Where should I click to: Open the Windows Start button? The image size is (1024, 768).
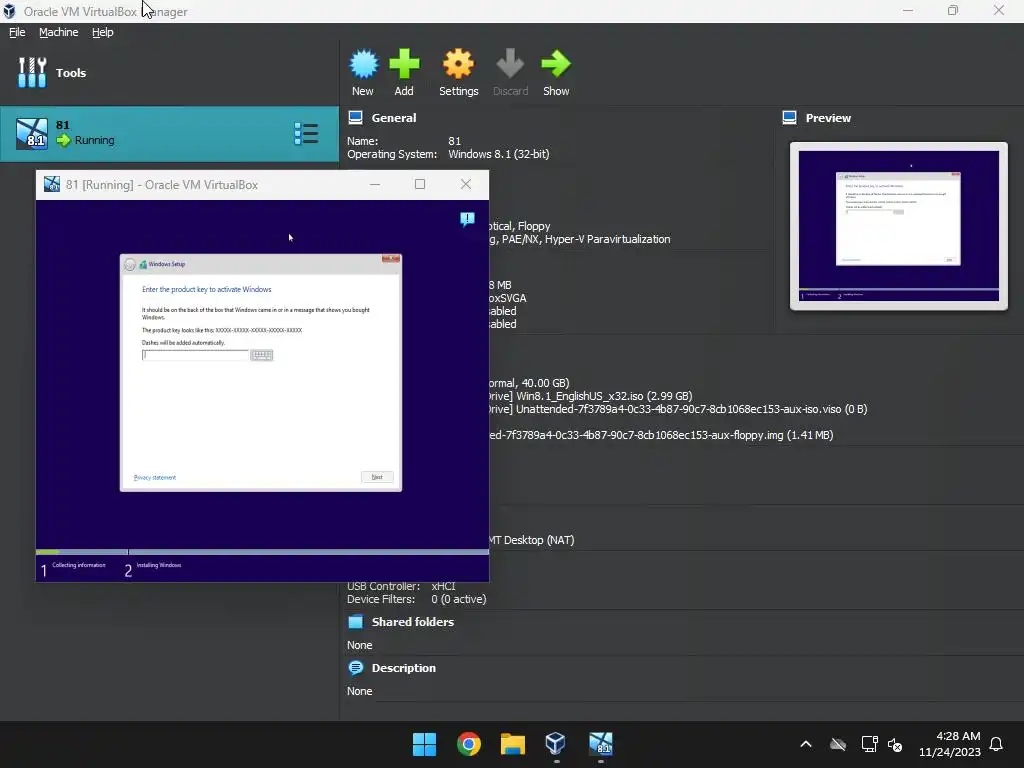click(x=424, y=744)
